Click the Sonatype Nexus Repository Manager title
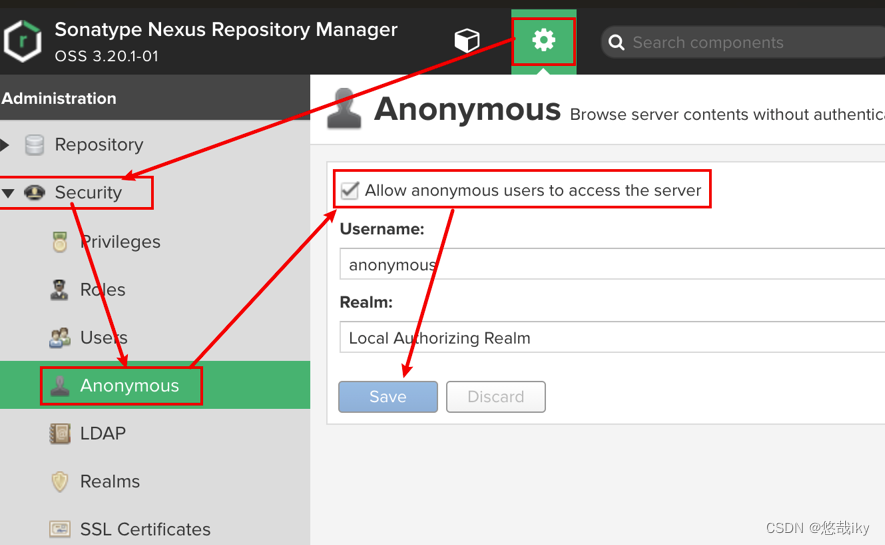 coord(226,29)
